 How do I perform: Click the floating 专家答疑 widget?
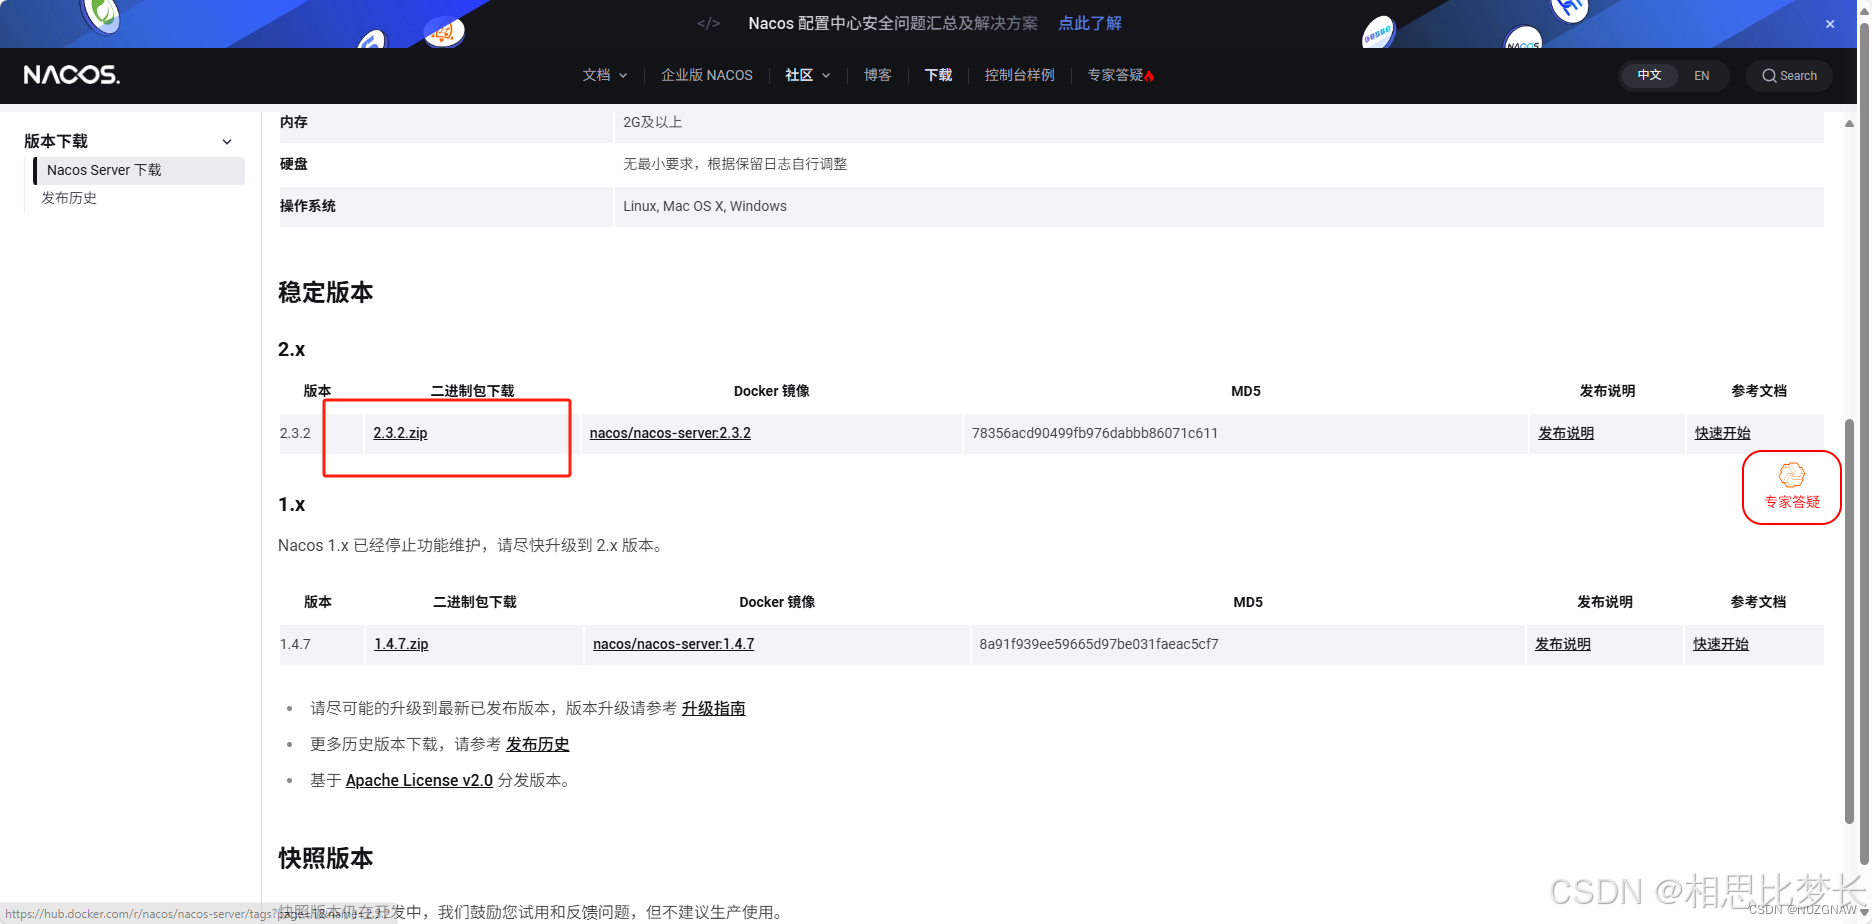click(1792, 487)
